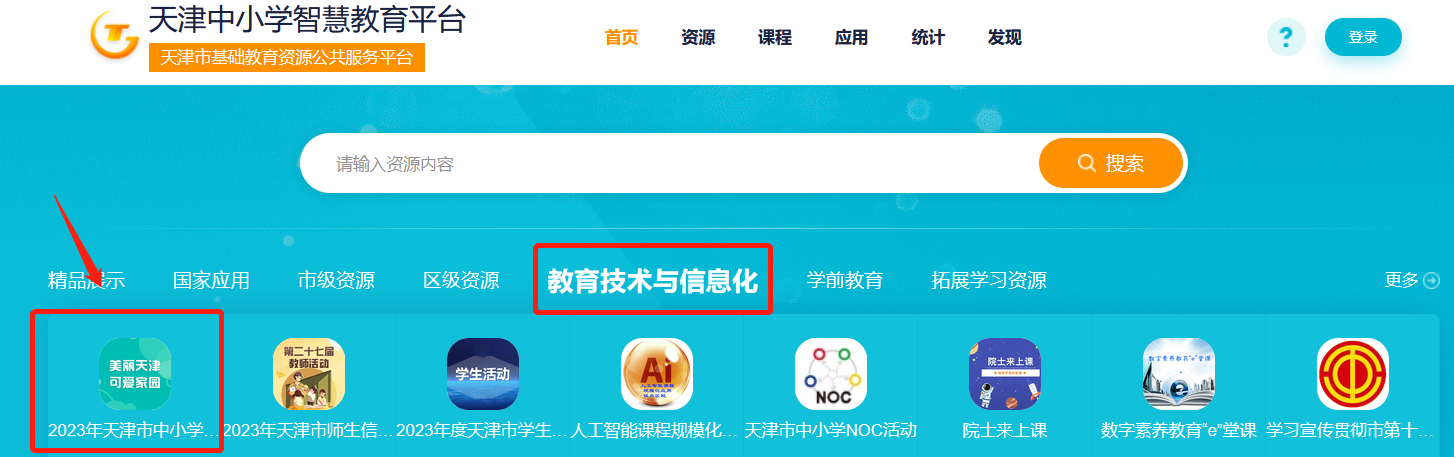Open the 美丽天津可爱家园 app icon
This screenshot has height=457, width=1454.
tap(135, 374)
